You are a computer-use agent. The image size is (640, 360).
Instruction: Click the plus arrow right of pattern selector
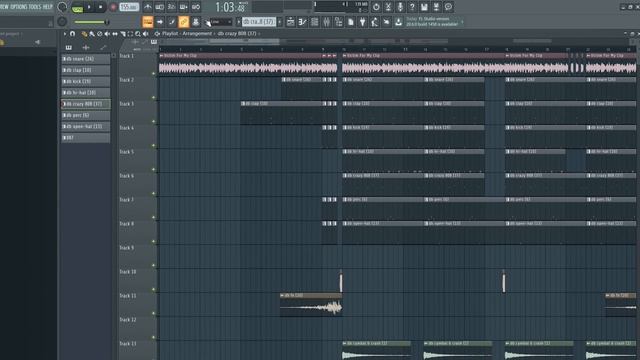(280, 22)
